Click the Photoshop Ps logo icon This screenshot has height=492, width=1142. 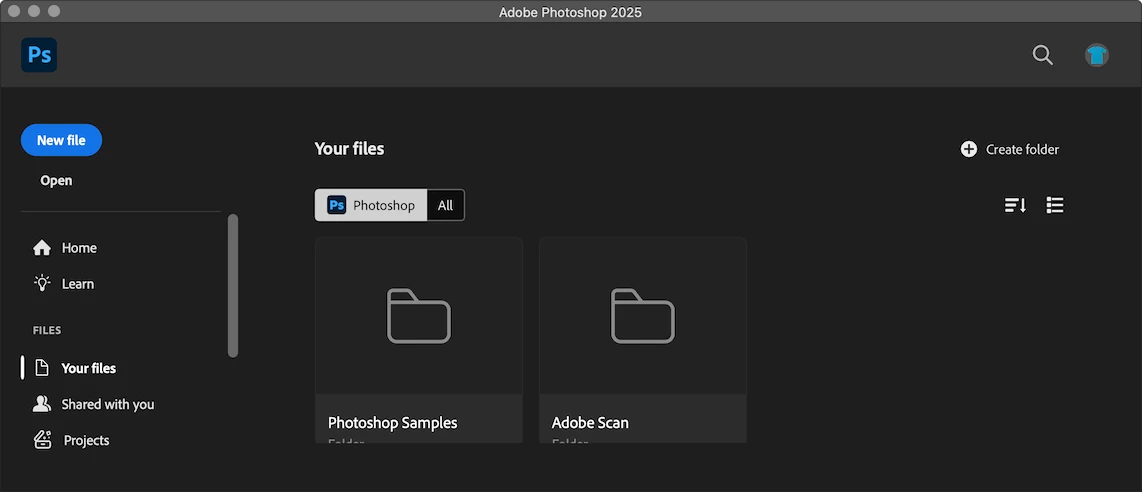click(39, 55)
